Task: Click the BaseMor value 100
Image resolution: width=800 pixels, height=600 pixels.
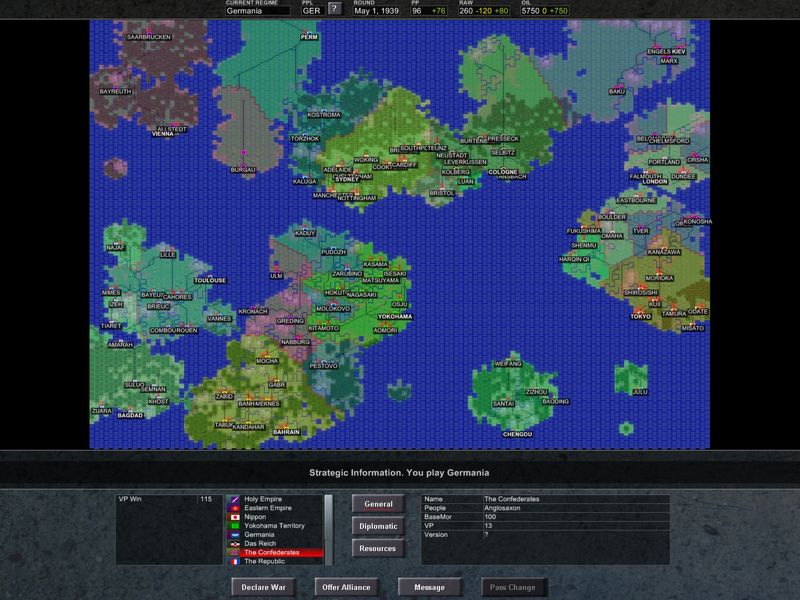Action: click(490, 517)
